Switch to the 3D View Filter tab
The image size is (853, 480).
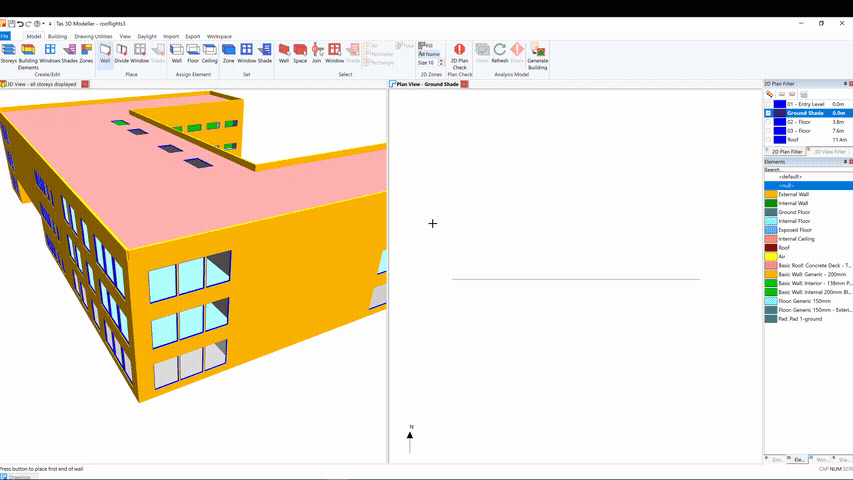coord(829,152)
